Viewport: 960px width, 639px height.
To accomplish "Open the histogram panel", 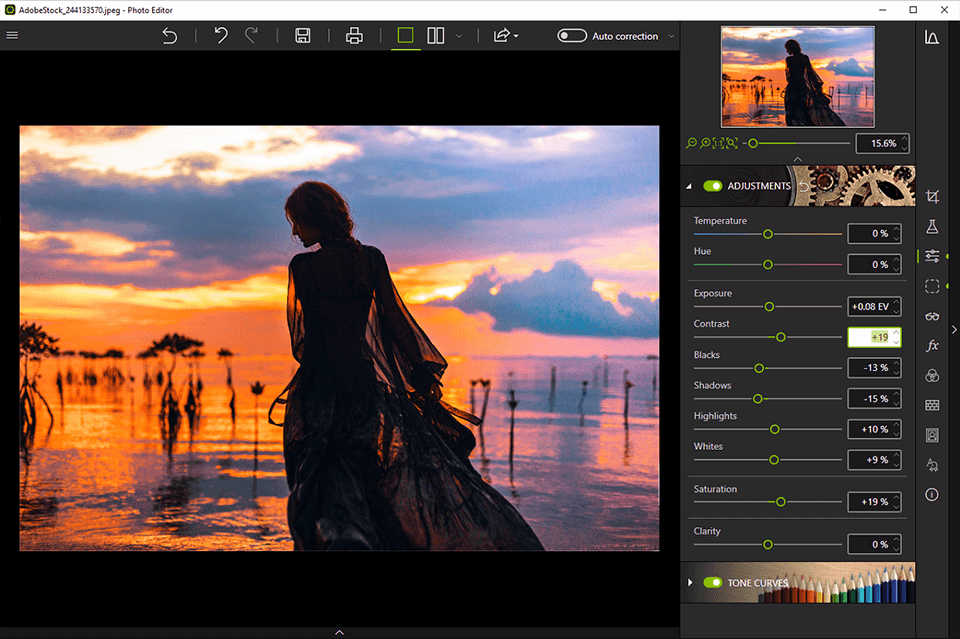I will coord(932,37).
